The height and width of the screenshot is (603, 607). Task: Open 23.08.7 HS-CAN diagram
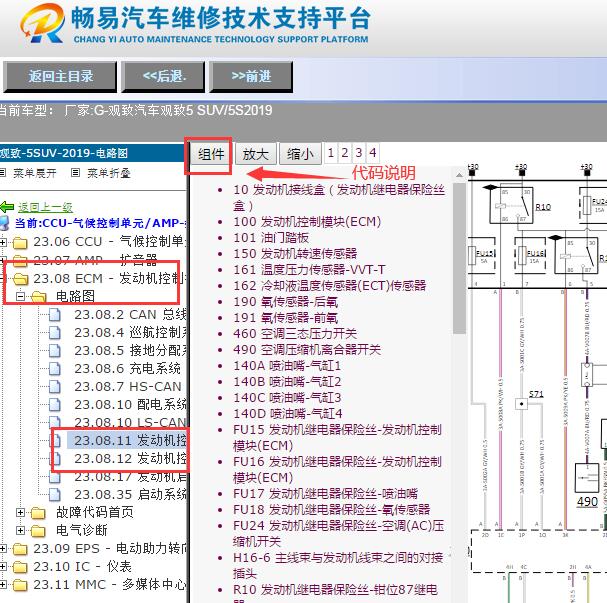[x=128, y=387]
